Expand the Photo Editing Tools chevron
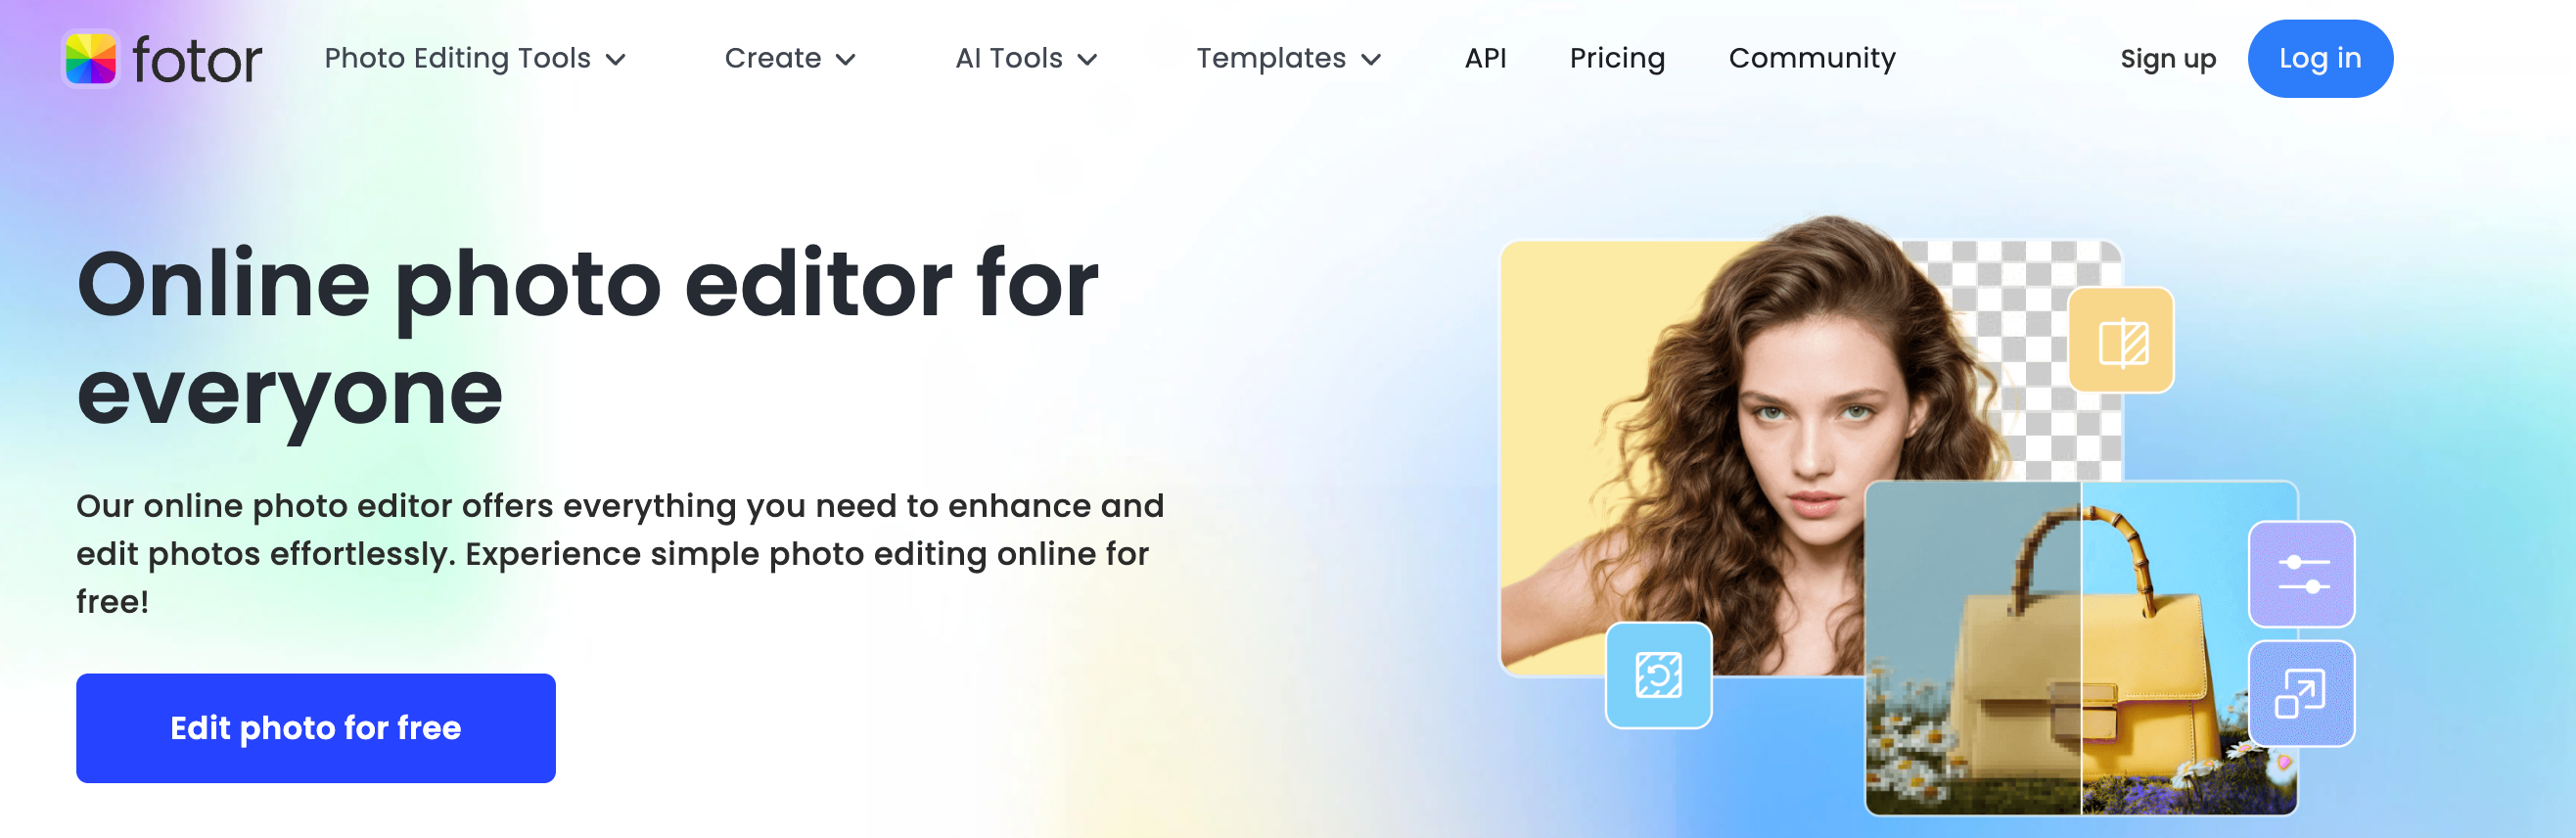The width and height of the screenshot is (2576, 838). point(617,60)
